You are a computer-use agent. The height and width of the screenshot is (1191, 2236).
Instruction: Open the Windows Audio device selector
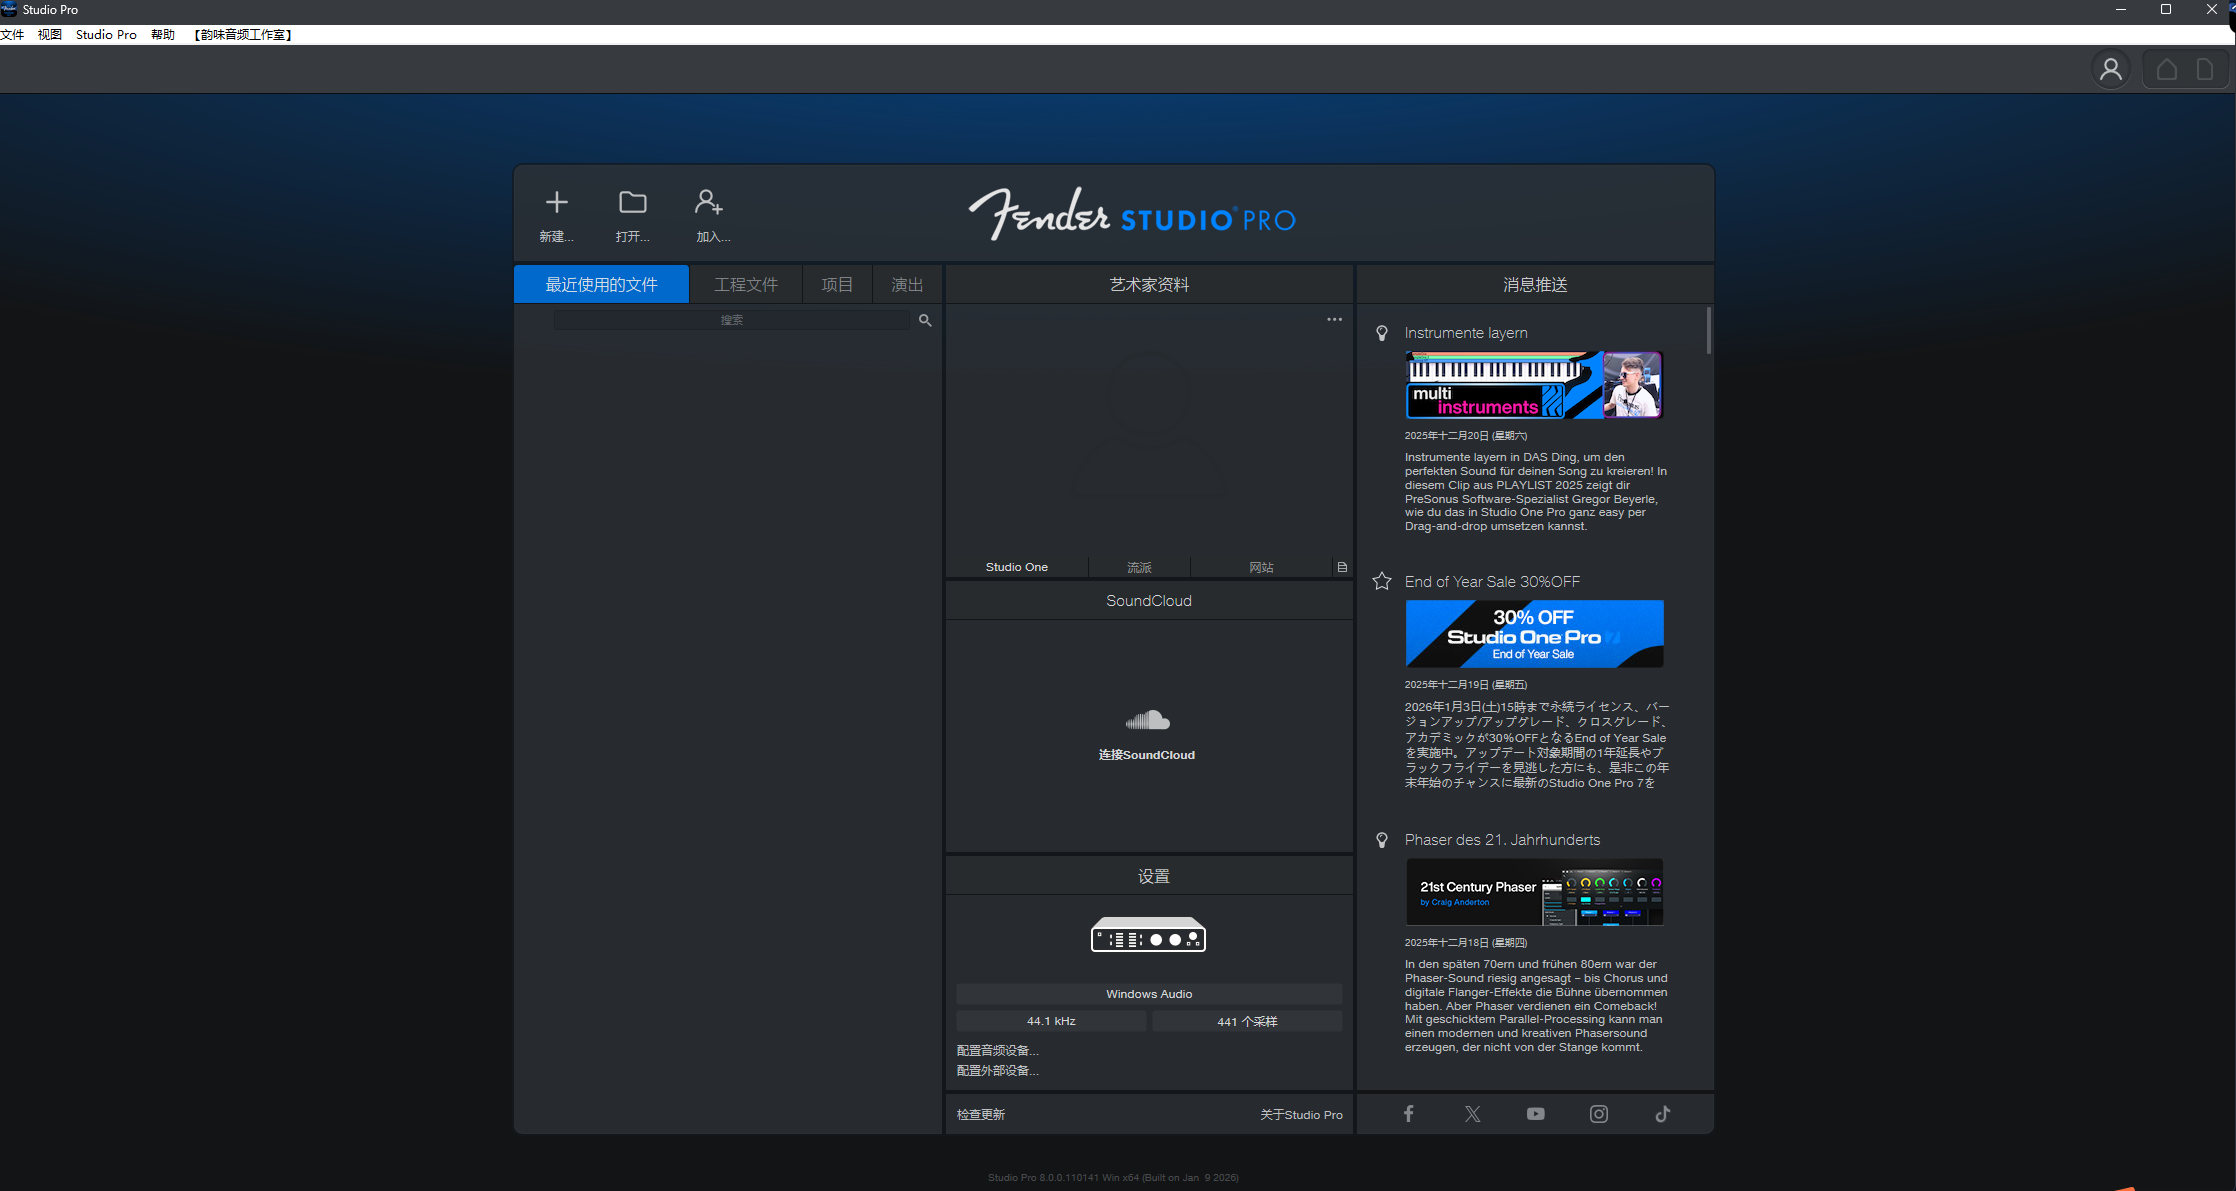[x=1148, y=994]
